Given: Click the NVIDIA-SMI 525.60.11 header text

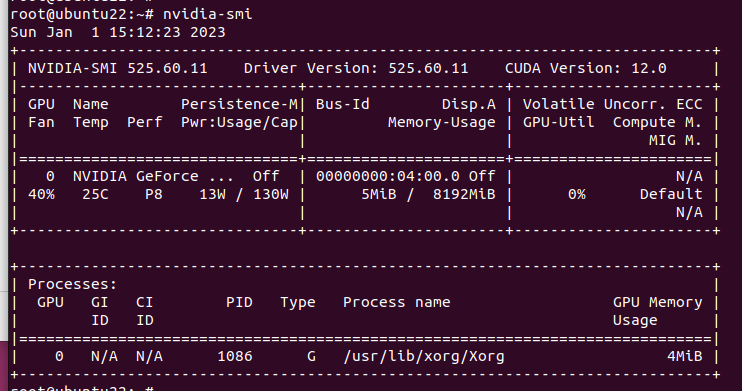Looking at the screenshot, I should click(117, 68).
